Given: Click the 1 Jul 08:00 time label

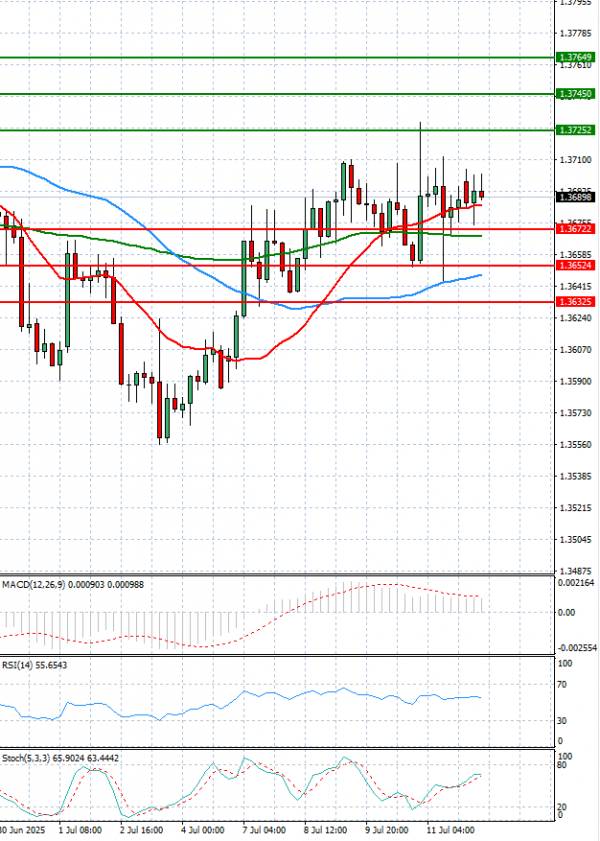Looking at the screenshot, I should [x=80, y=830].
